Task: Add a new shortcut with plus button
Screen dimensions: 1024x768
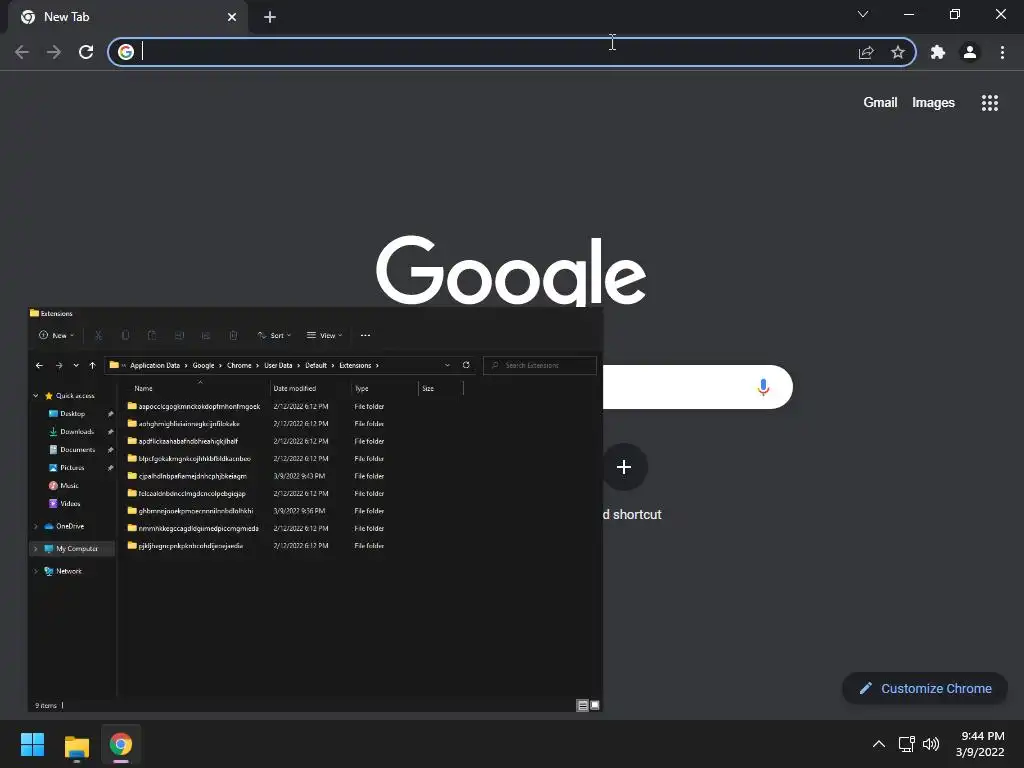Action: click(x=624, y=467)
